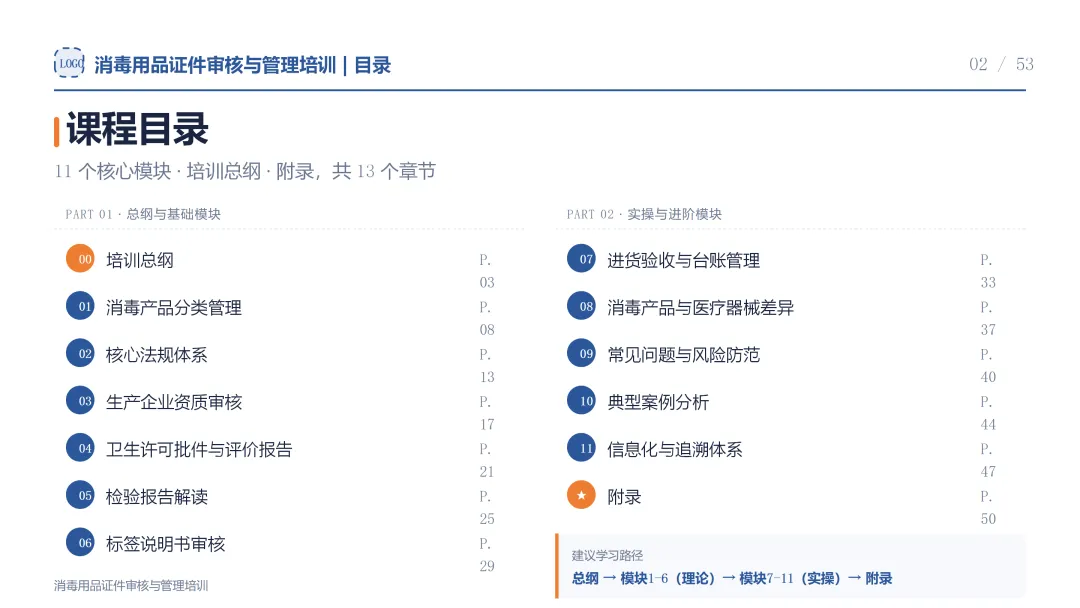Image resolution: width=1080 pixels, height=608 pixels.
Task: Click the blue 01 module badge
Action: pyautogui.click(x=81, y=306)
